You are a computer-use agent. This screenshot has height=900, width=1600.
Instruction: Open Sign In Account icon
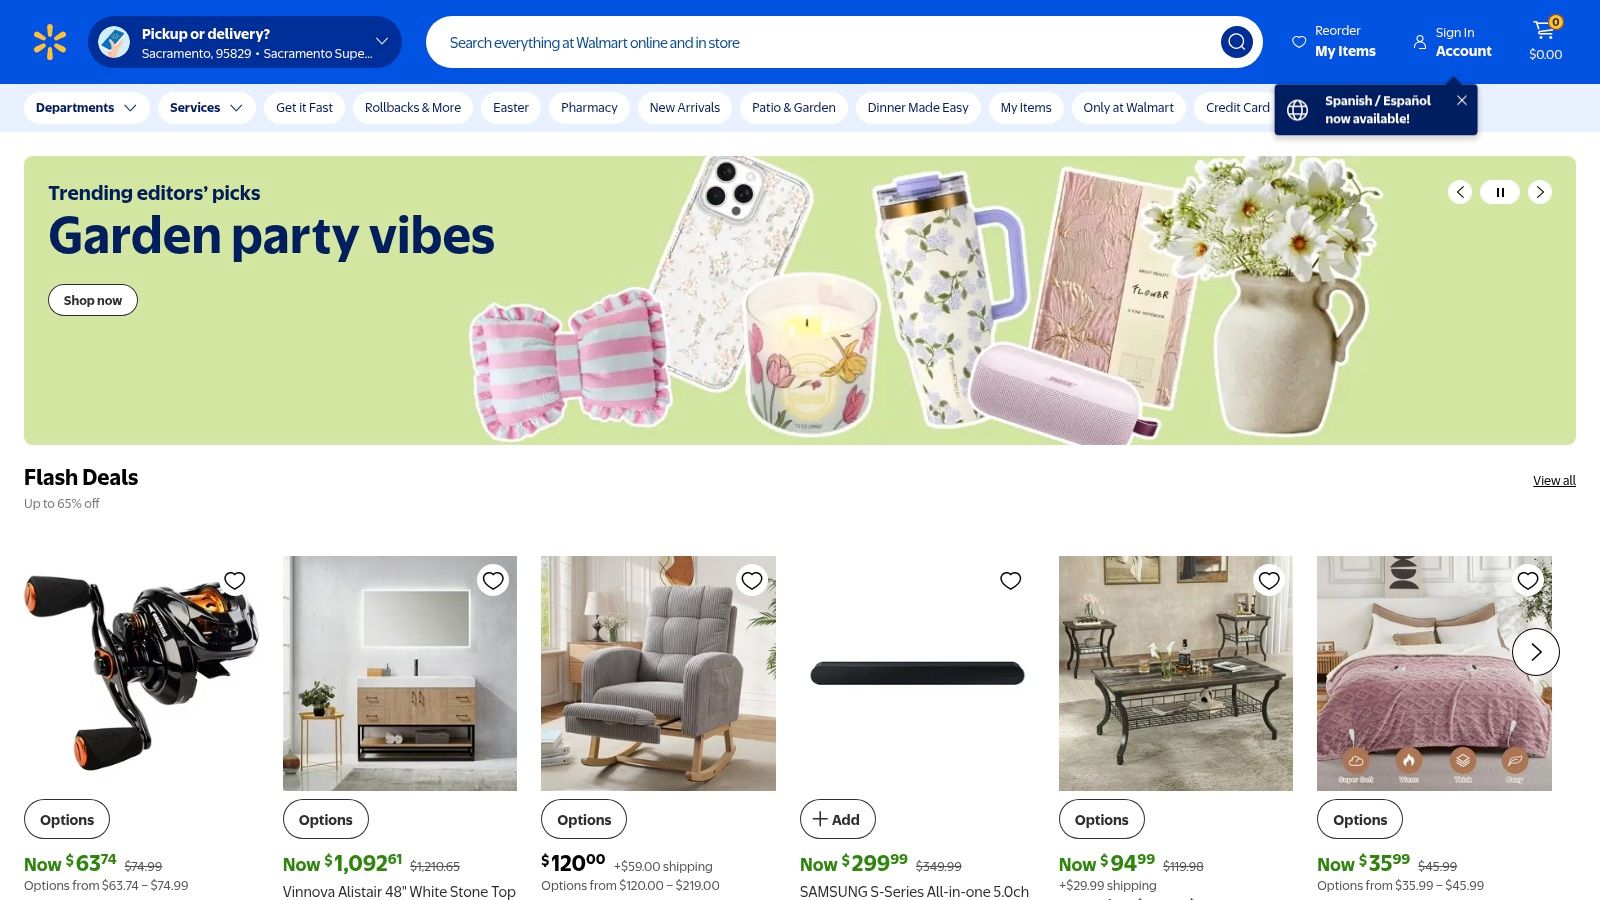coord(1420,42)
